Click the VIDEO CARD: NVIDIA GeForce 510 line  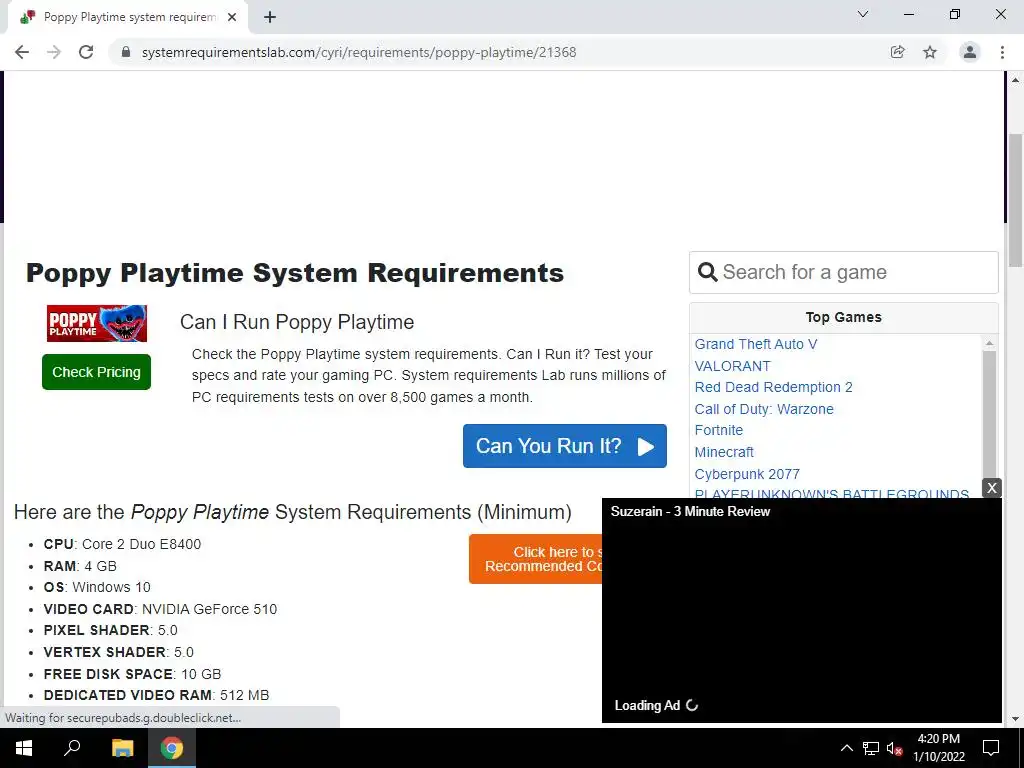(x=160, y=609)
